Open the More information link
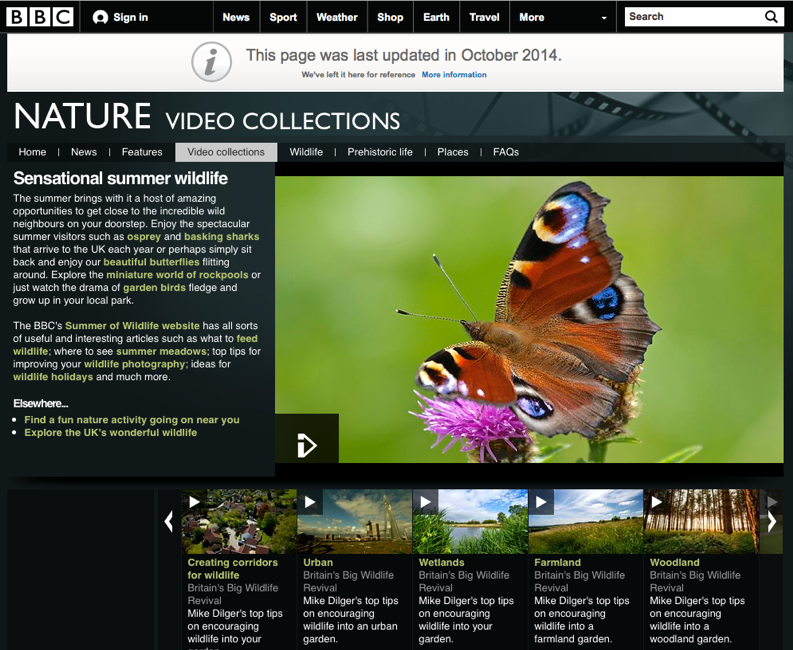This screenshot has height=650, width=793. 454,74
